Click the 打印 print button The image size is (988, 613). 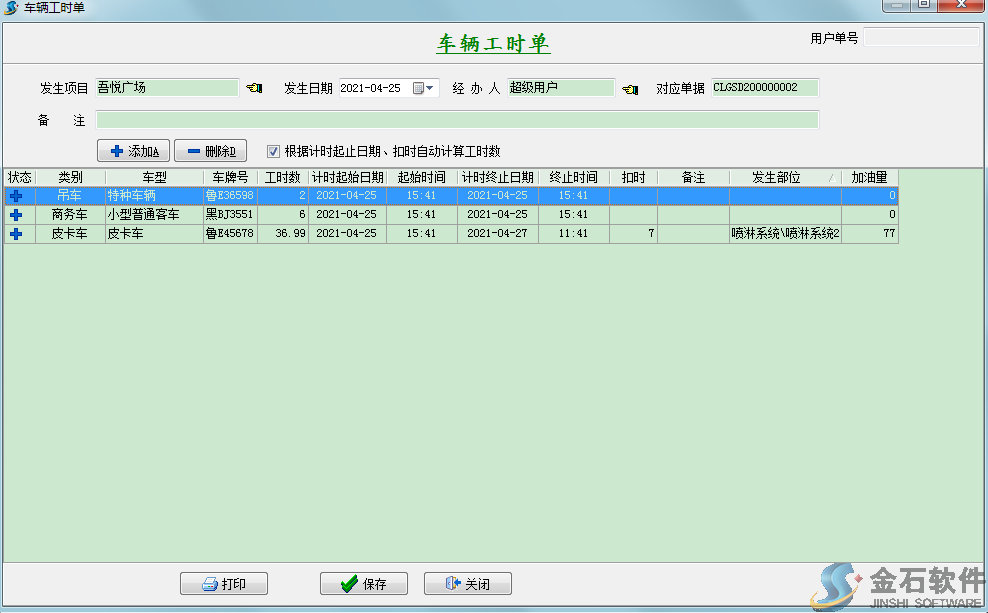click(224, 584)
